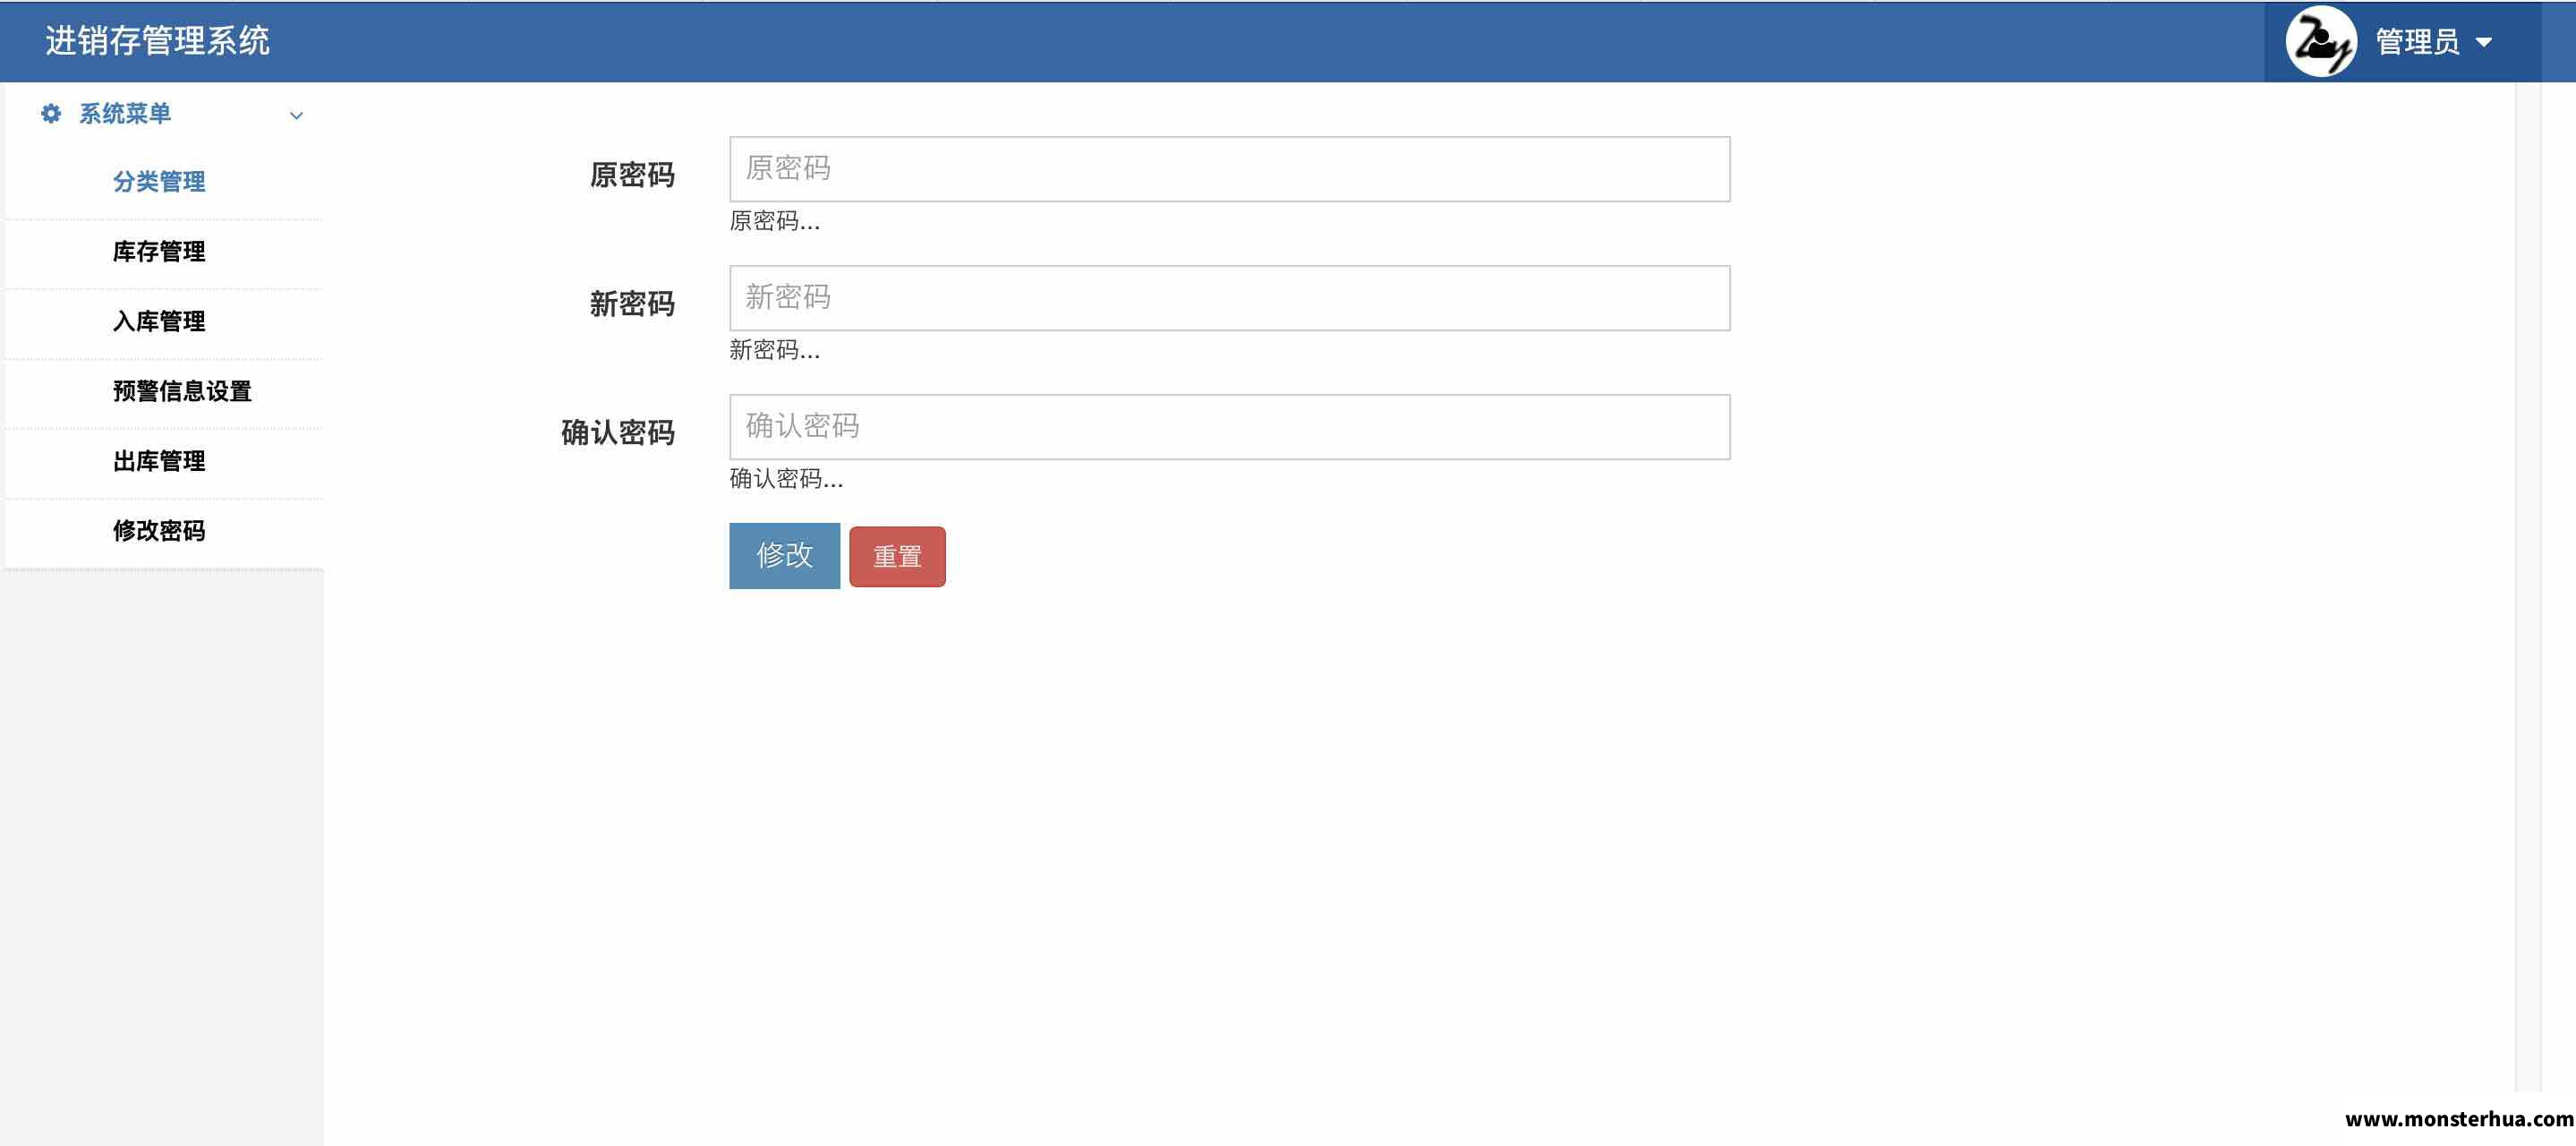Click the gear icon beside 系统菜单

[x=51, y=114]
